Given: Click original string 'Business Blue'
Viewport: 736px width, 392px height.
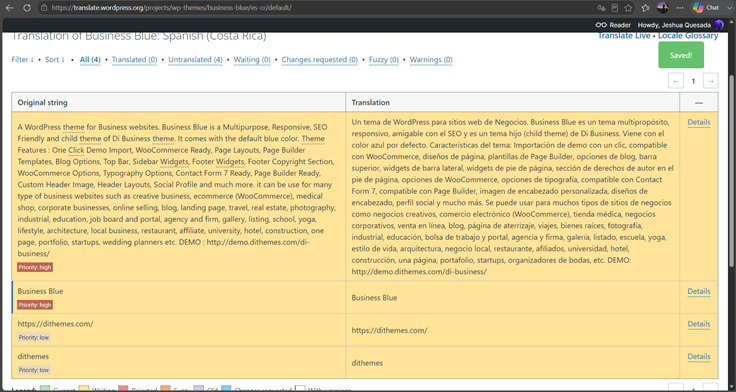Looking at the screenshot, I should (40, 291).
